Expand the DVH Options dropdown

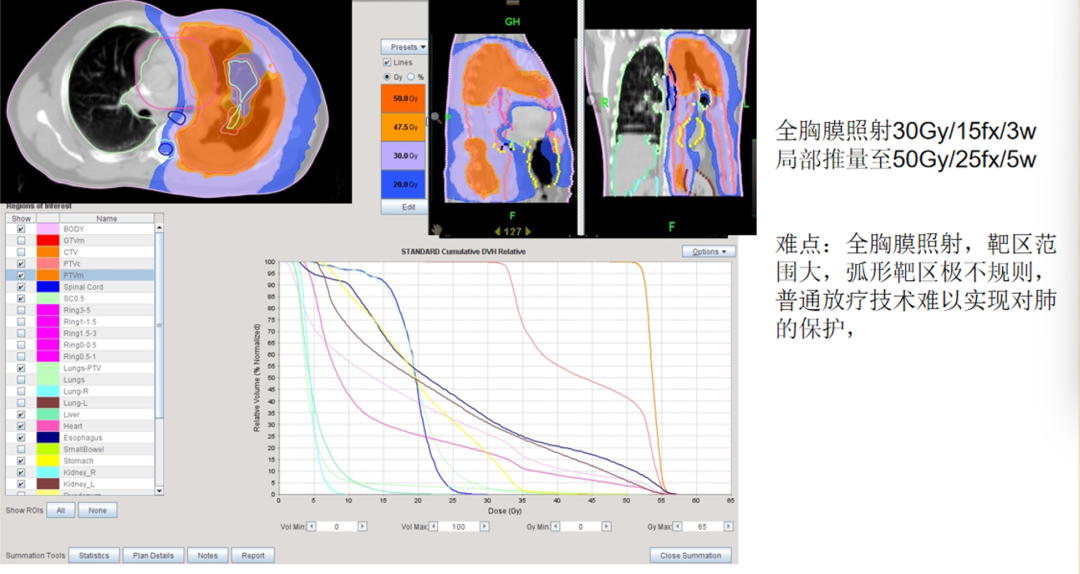click(x=709, y=251)
